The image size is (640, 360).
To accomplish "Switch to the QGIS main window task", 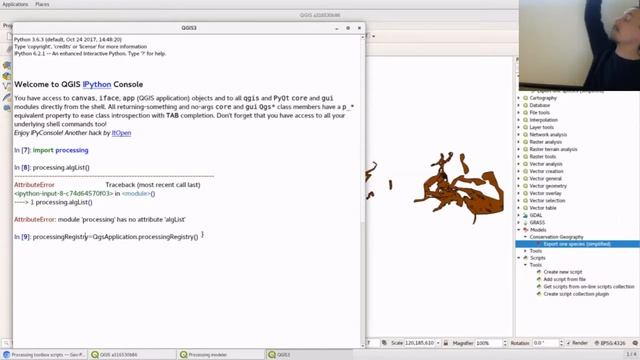I will pos(132,355).
